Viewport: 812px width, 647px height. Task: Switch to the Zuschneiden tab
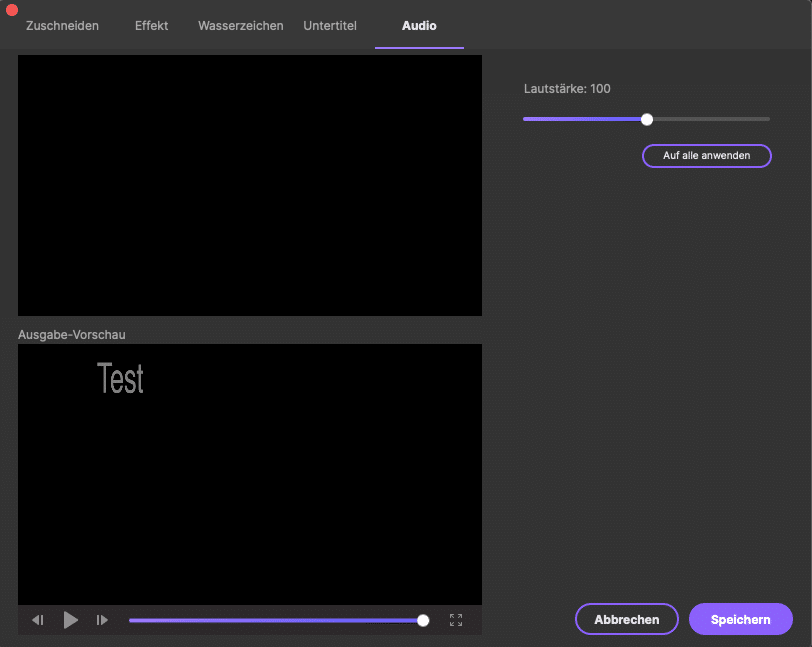(62, 26)
